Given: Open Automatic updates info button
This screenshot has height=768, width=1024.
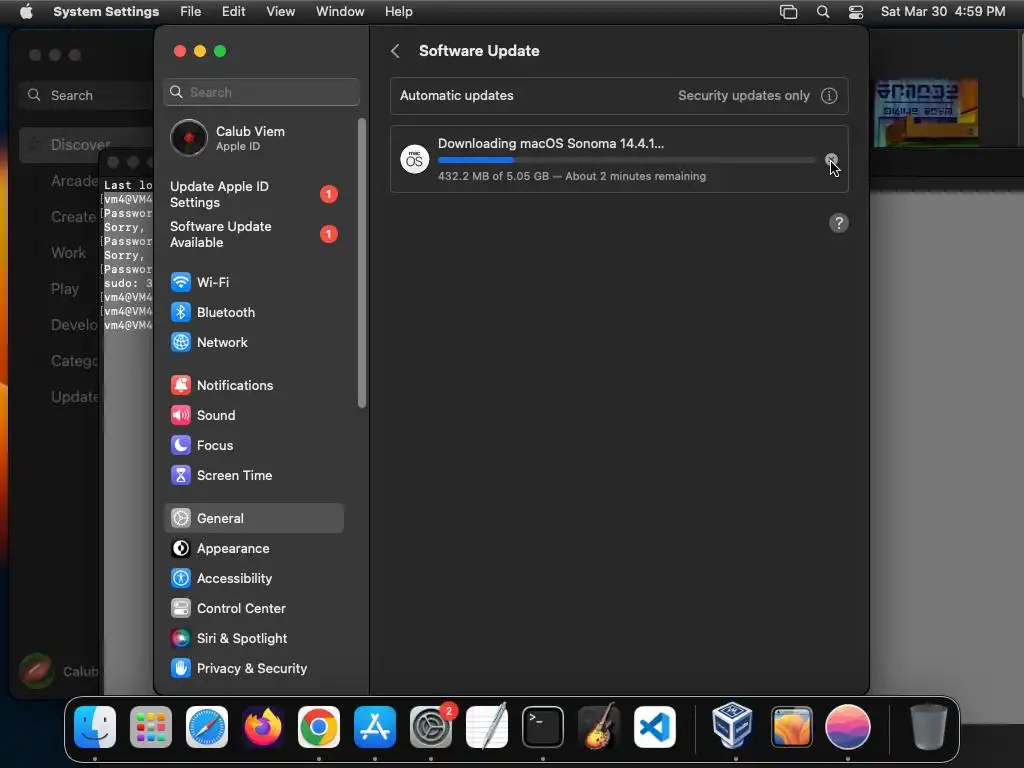Looking at the screenshot, I should [829, 95].
